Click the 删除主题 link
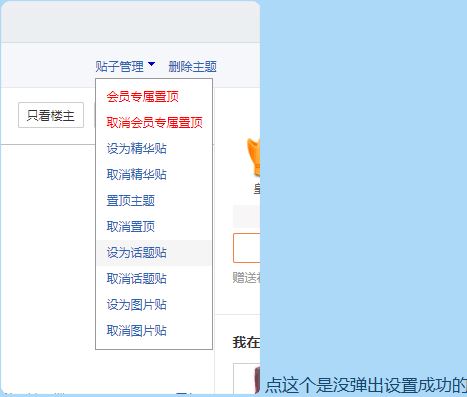Image resolution: width=467 pixels, height=397 pixels. [192, 67]
